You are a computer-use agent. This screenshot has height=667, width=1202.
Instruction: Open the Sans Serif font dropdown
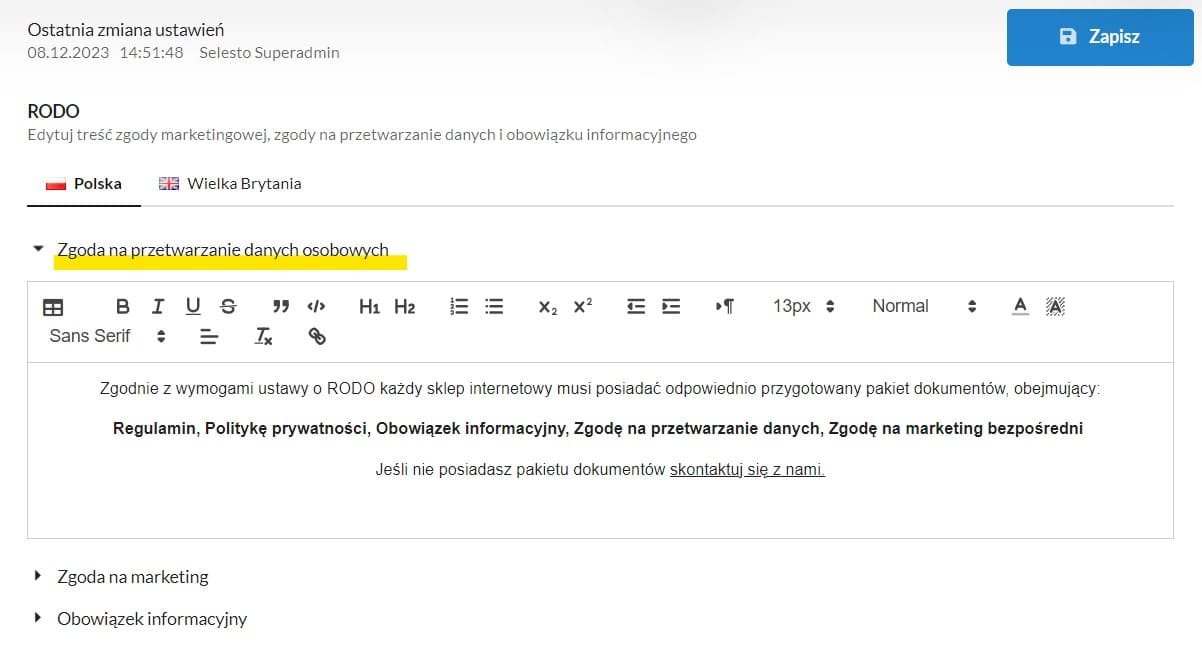[x=107, y=337]
